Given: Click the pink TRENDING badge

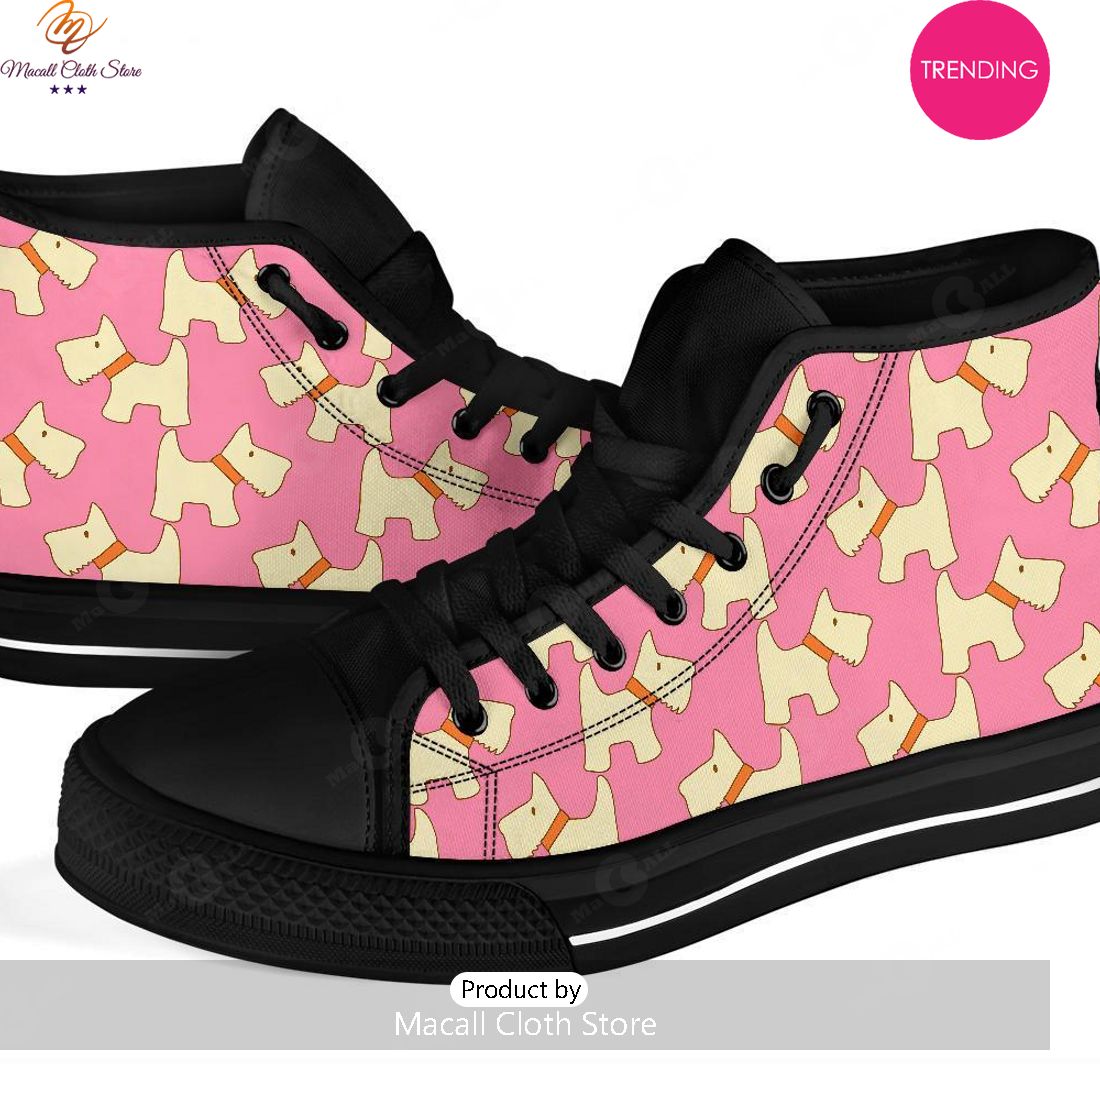Looking at the screenshot, I should click(979, 69).
